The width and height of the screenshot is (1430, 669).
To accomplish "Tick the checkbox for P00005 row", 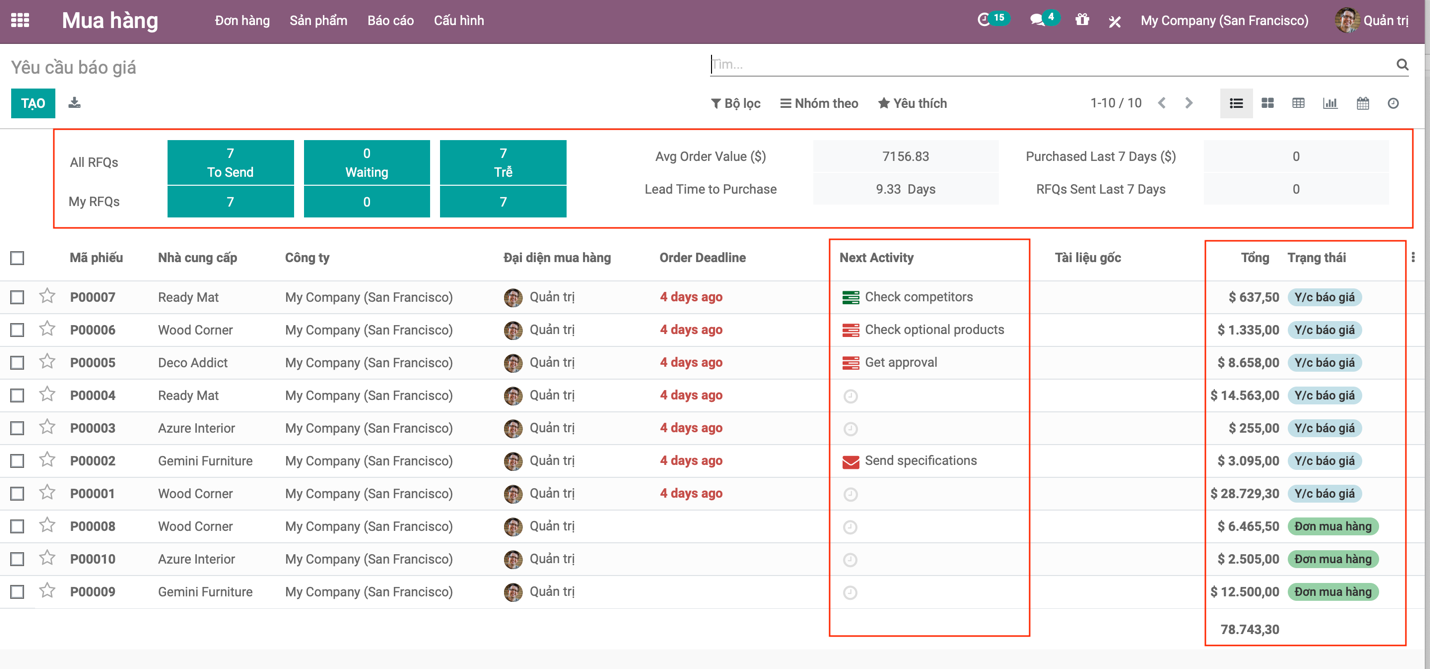I will click(x=17, y=363).
